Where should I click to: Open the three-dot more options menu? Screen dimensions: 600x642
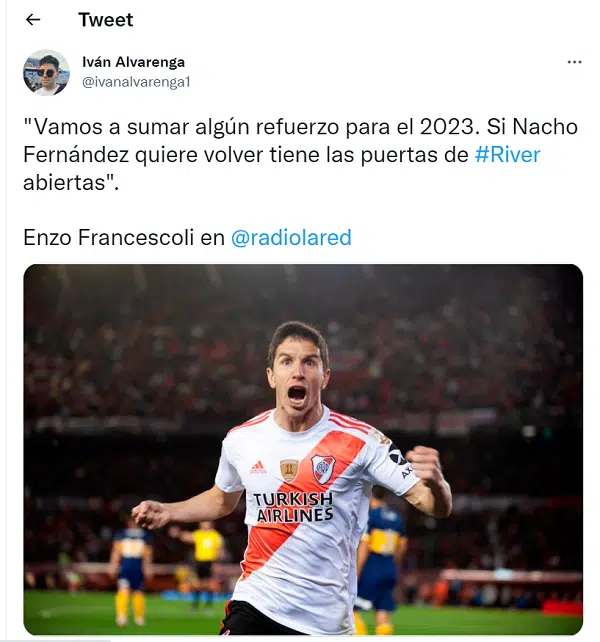click(574, 62)
